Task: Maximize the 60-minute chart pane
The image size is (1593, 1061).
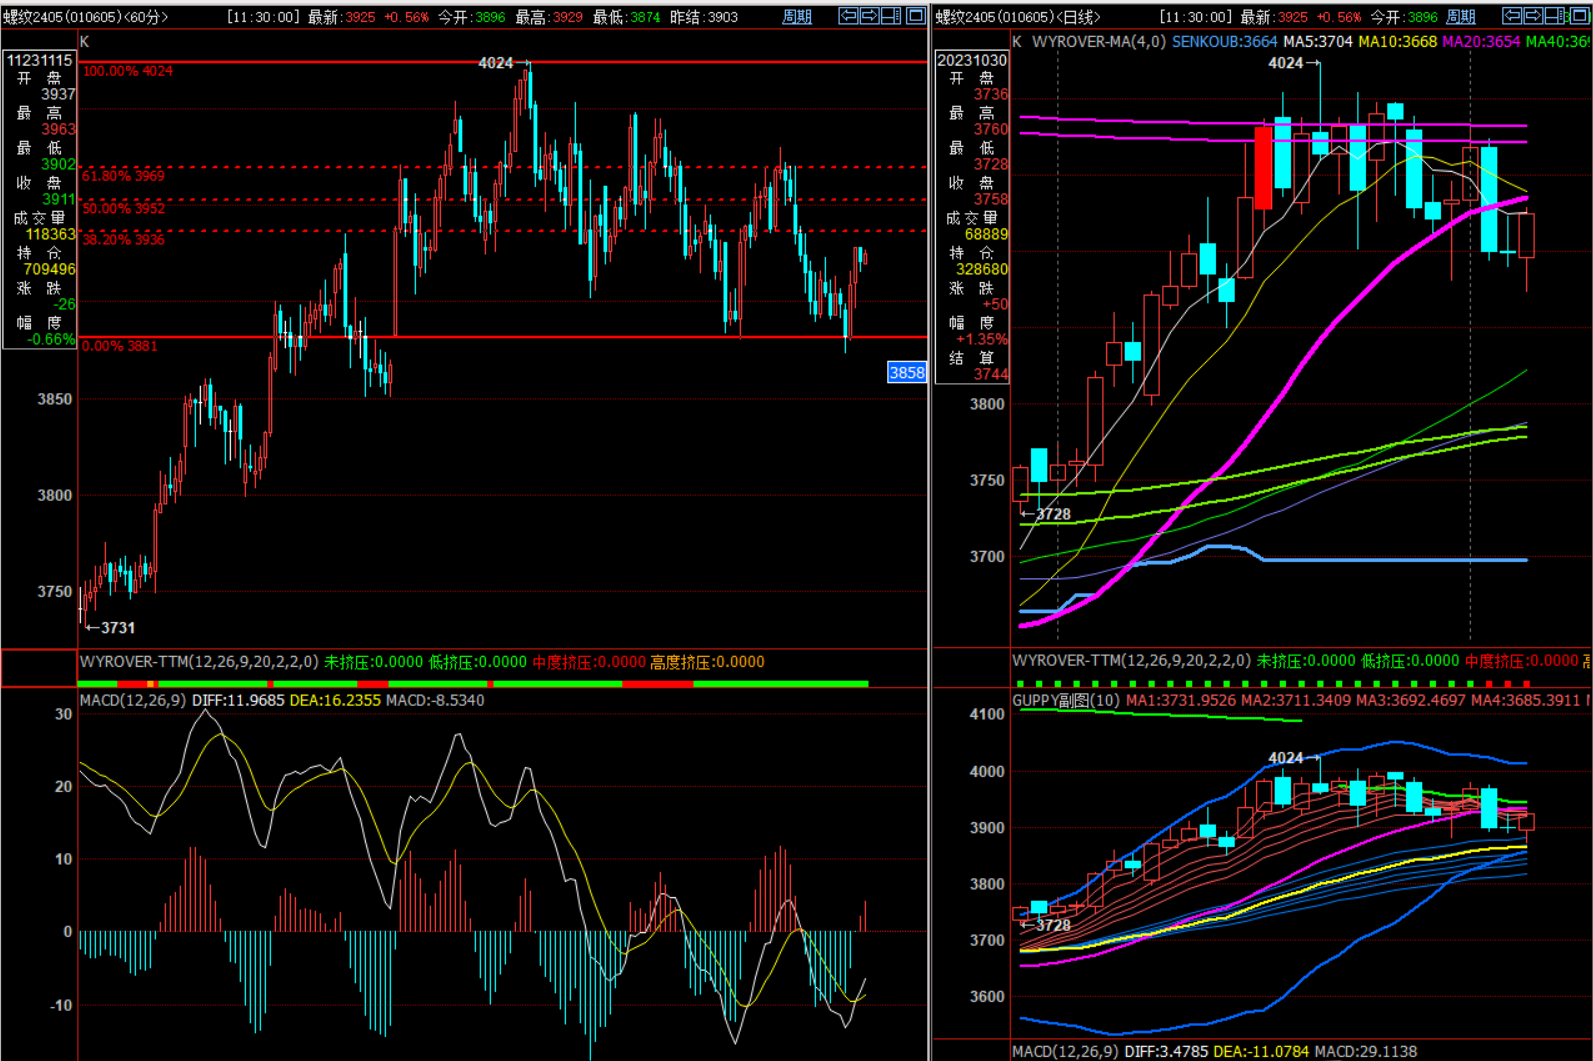Action: point(914,16)
